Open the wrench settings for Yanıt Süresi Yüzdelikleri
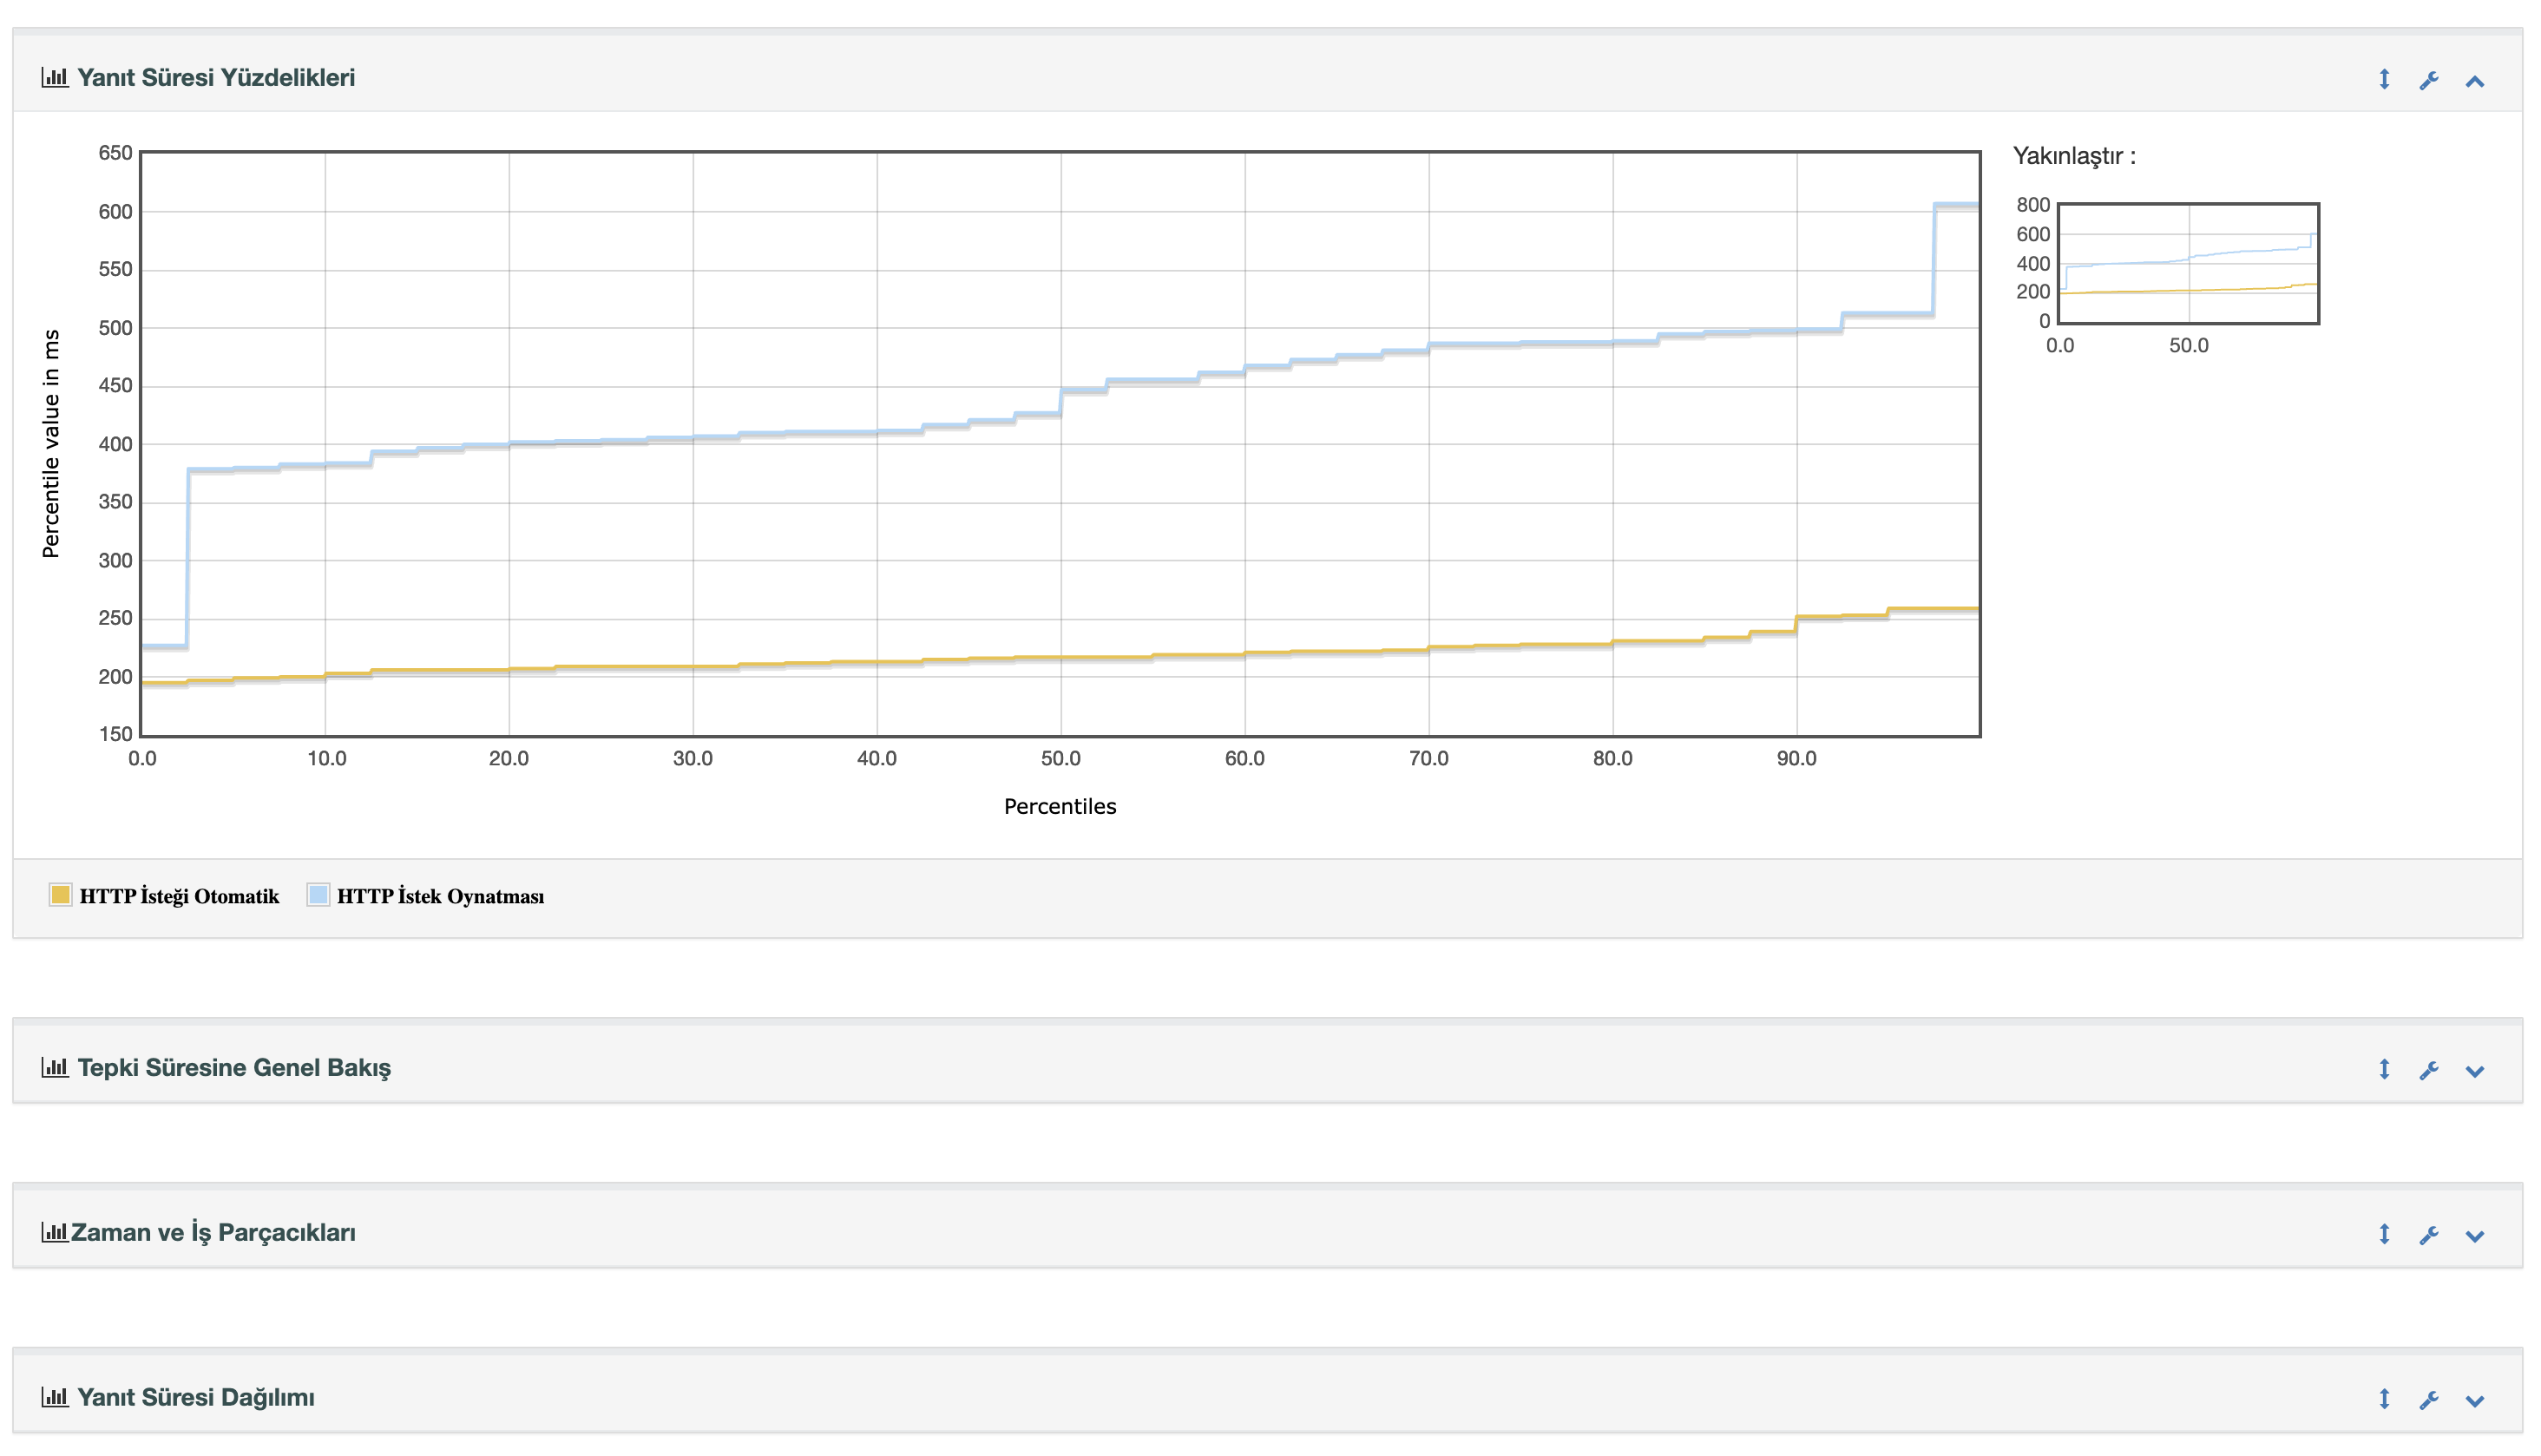Viewport: 2541px width, 1456px height. click(2430, 80)
